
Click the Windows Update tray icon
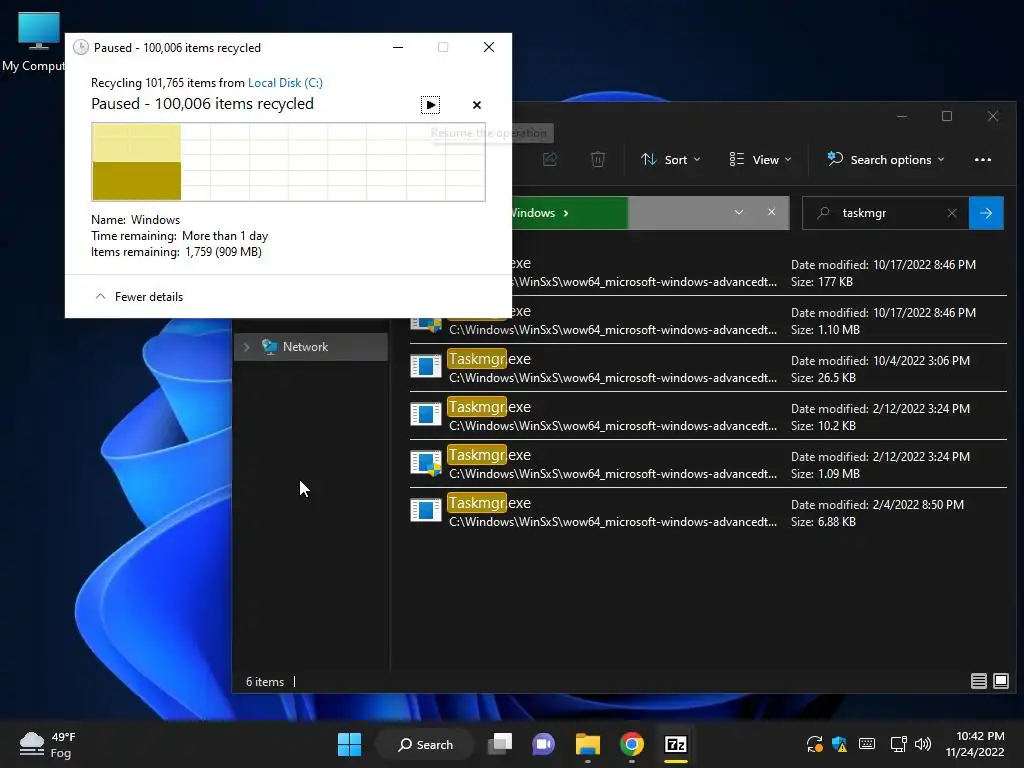(814, 744)
